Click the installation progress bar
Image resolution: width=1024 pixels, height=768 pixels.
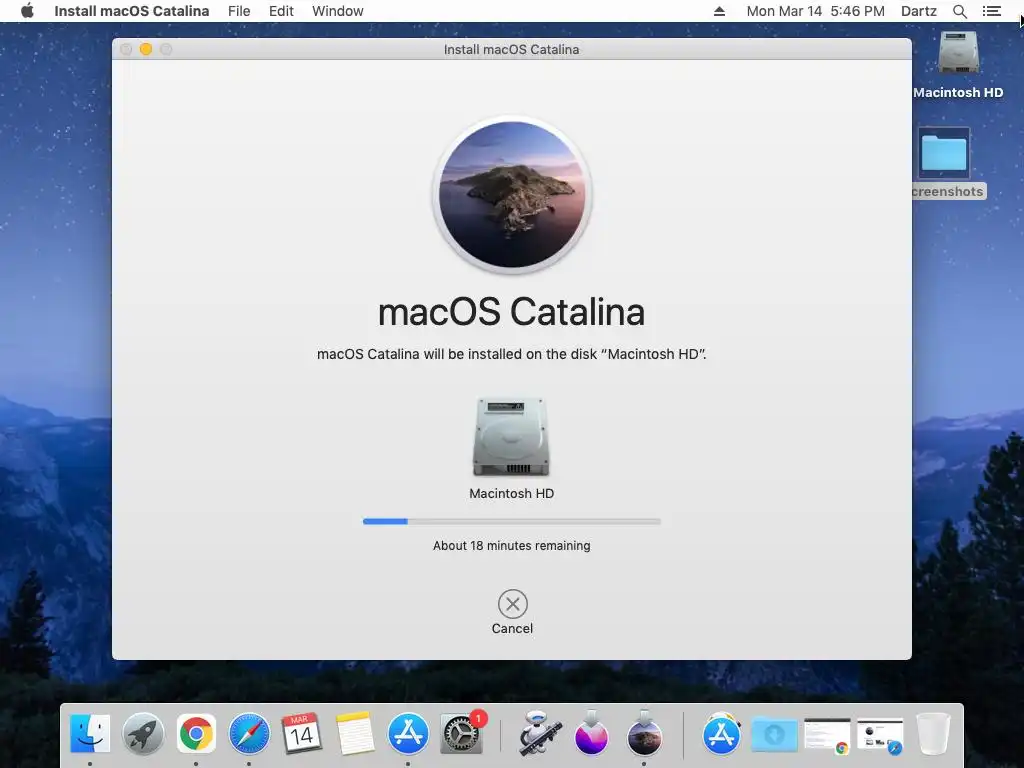511,521
